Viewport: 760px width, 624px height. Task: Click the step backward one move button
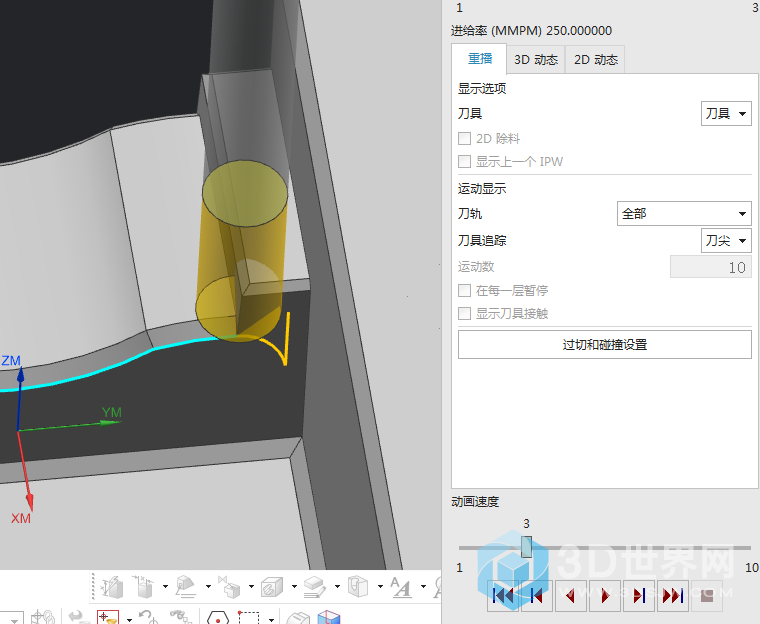click(536, 596)
